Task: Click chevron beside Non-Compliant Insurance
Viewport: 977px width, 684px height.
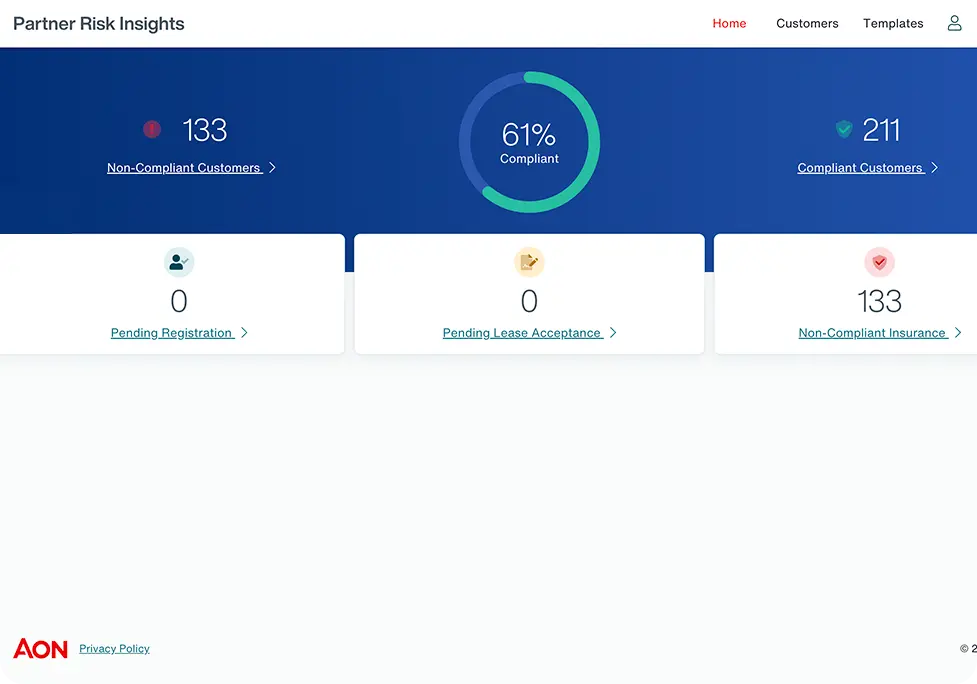Action: pos(958,333)
